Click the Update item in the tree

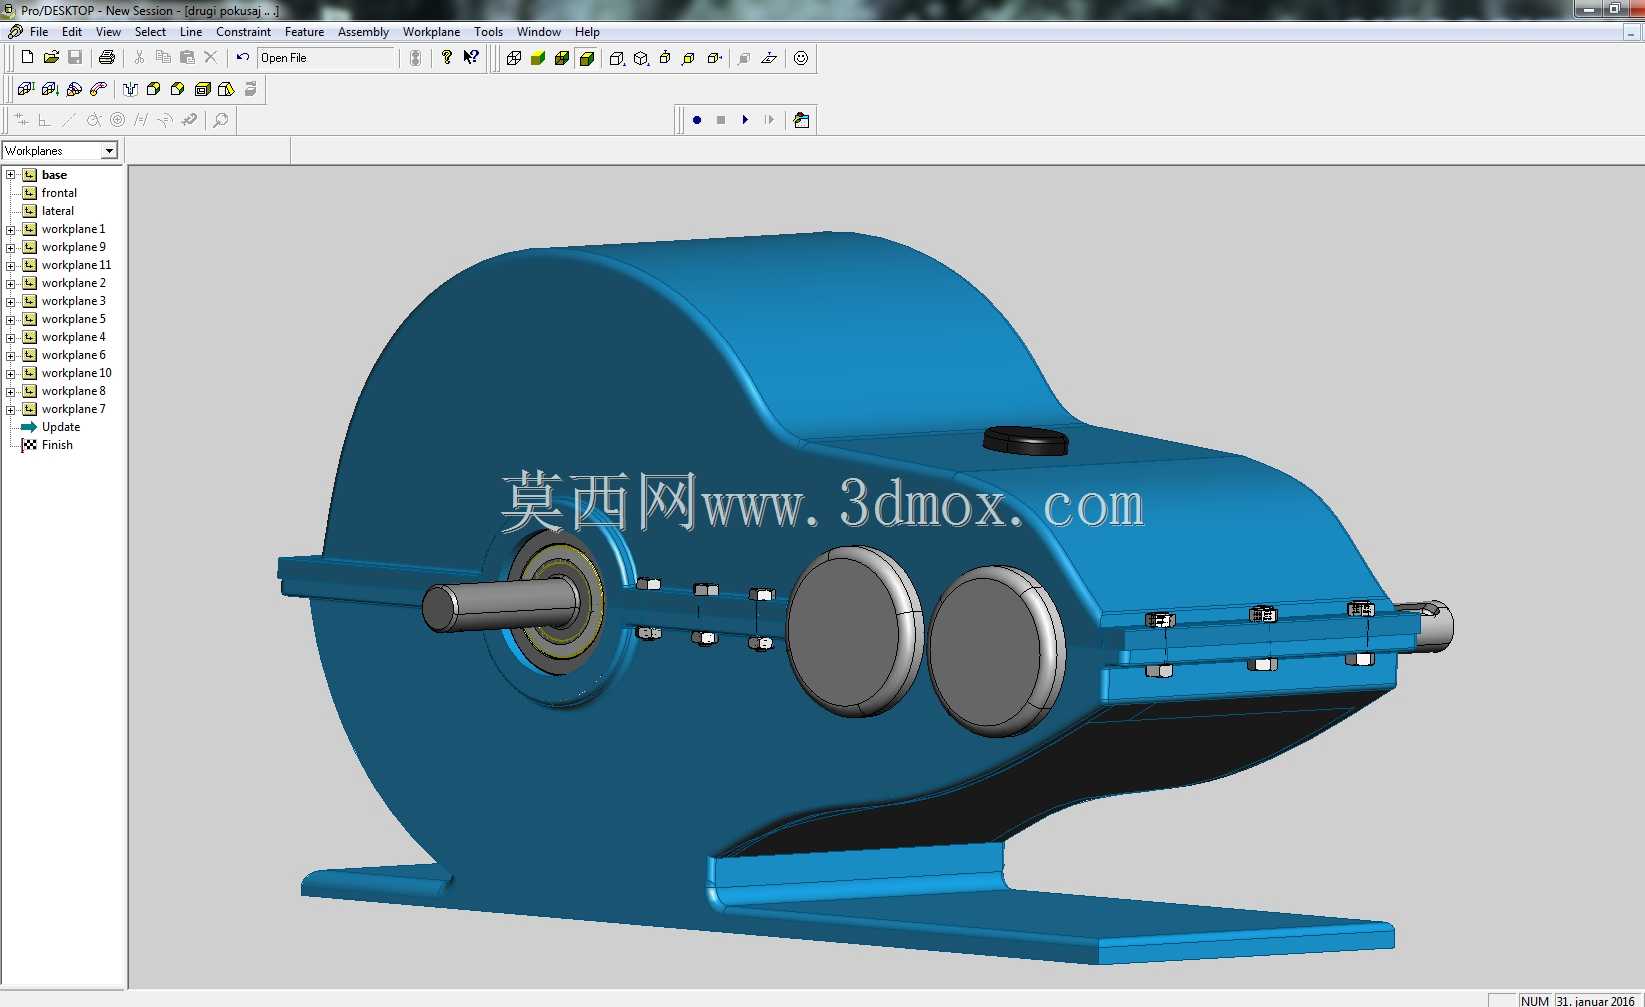pyautogui.click(x=60, y=427)
